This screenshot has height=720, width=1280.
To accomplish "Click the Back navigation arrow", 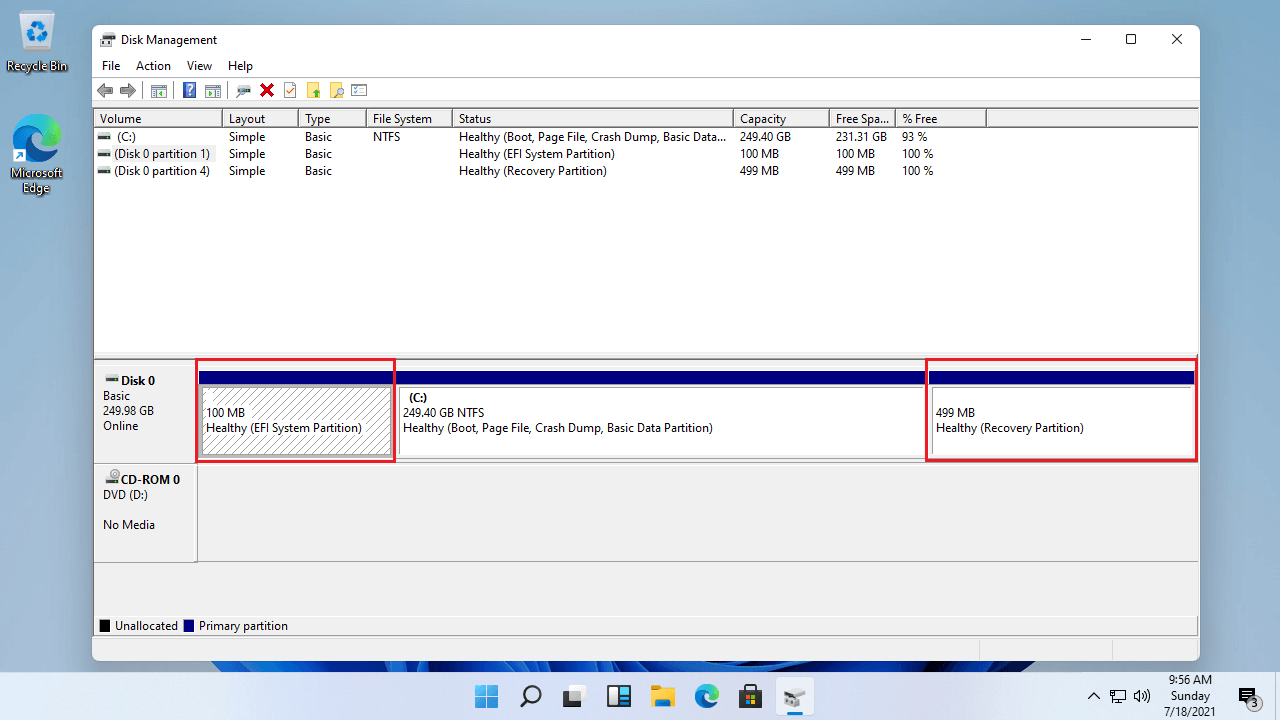I will (x=105, y=90).
